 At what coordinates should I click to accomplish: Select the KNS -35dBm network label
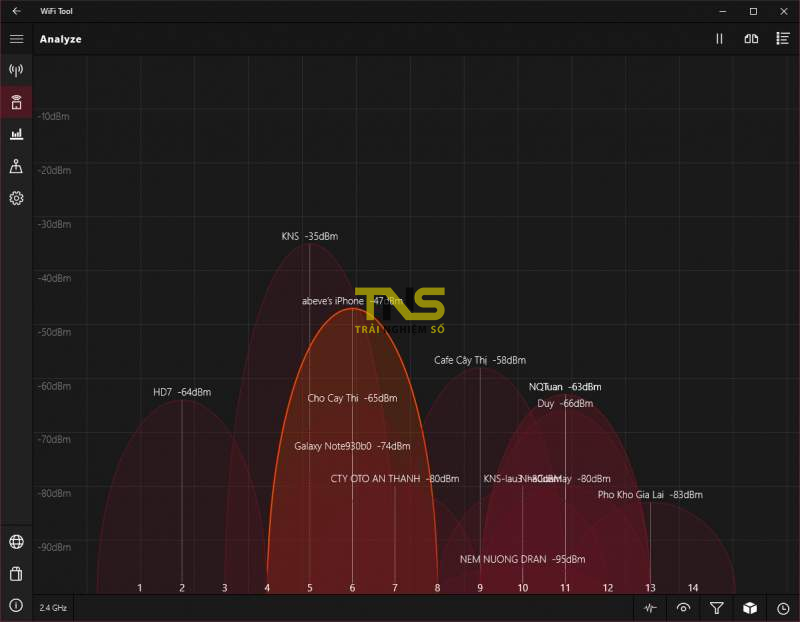(x=310, y=236)
